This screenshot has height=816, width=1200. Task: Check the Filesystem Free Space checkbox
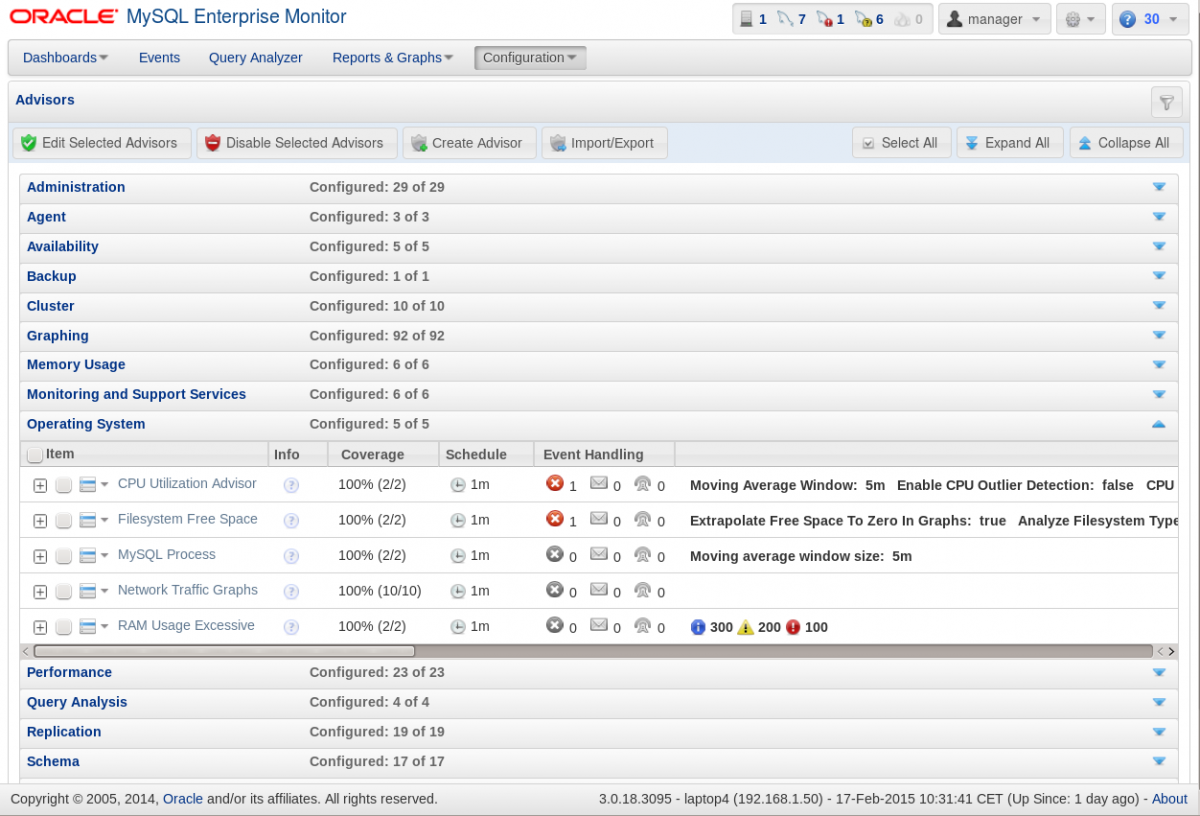[63, 521]
